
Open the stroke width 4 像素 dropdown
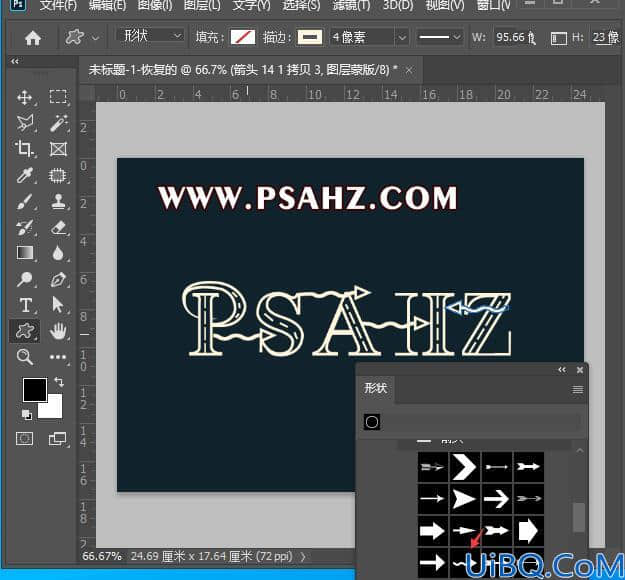(402, 38)
